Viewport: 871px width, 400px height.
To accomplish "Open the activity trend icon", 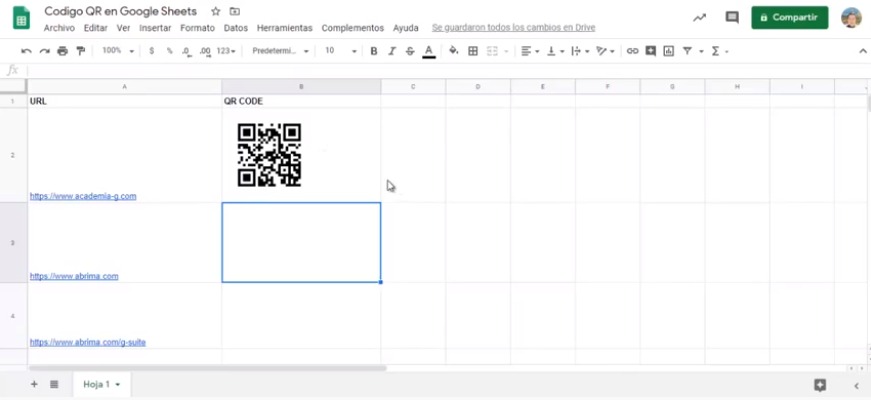I will 699,18.
